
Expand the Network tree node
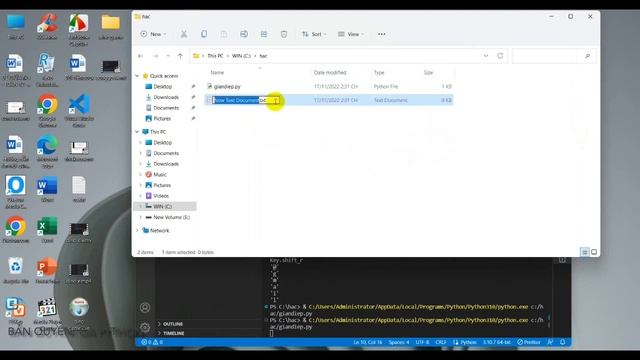137,231
